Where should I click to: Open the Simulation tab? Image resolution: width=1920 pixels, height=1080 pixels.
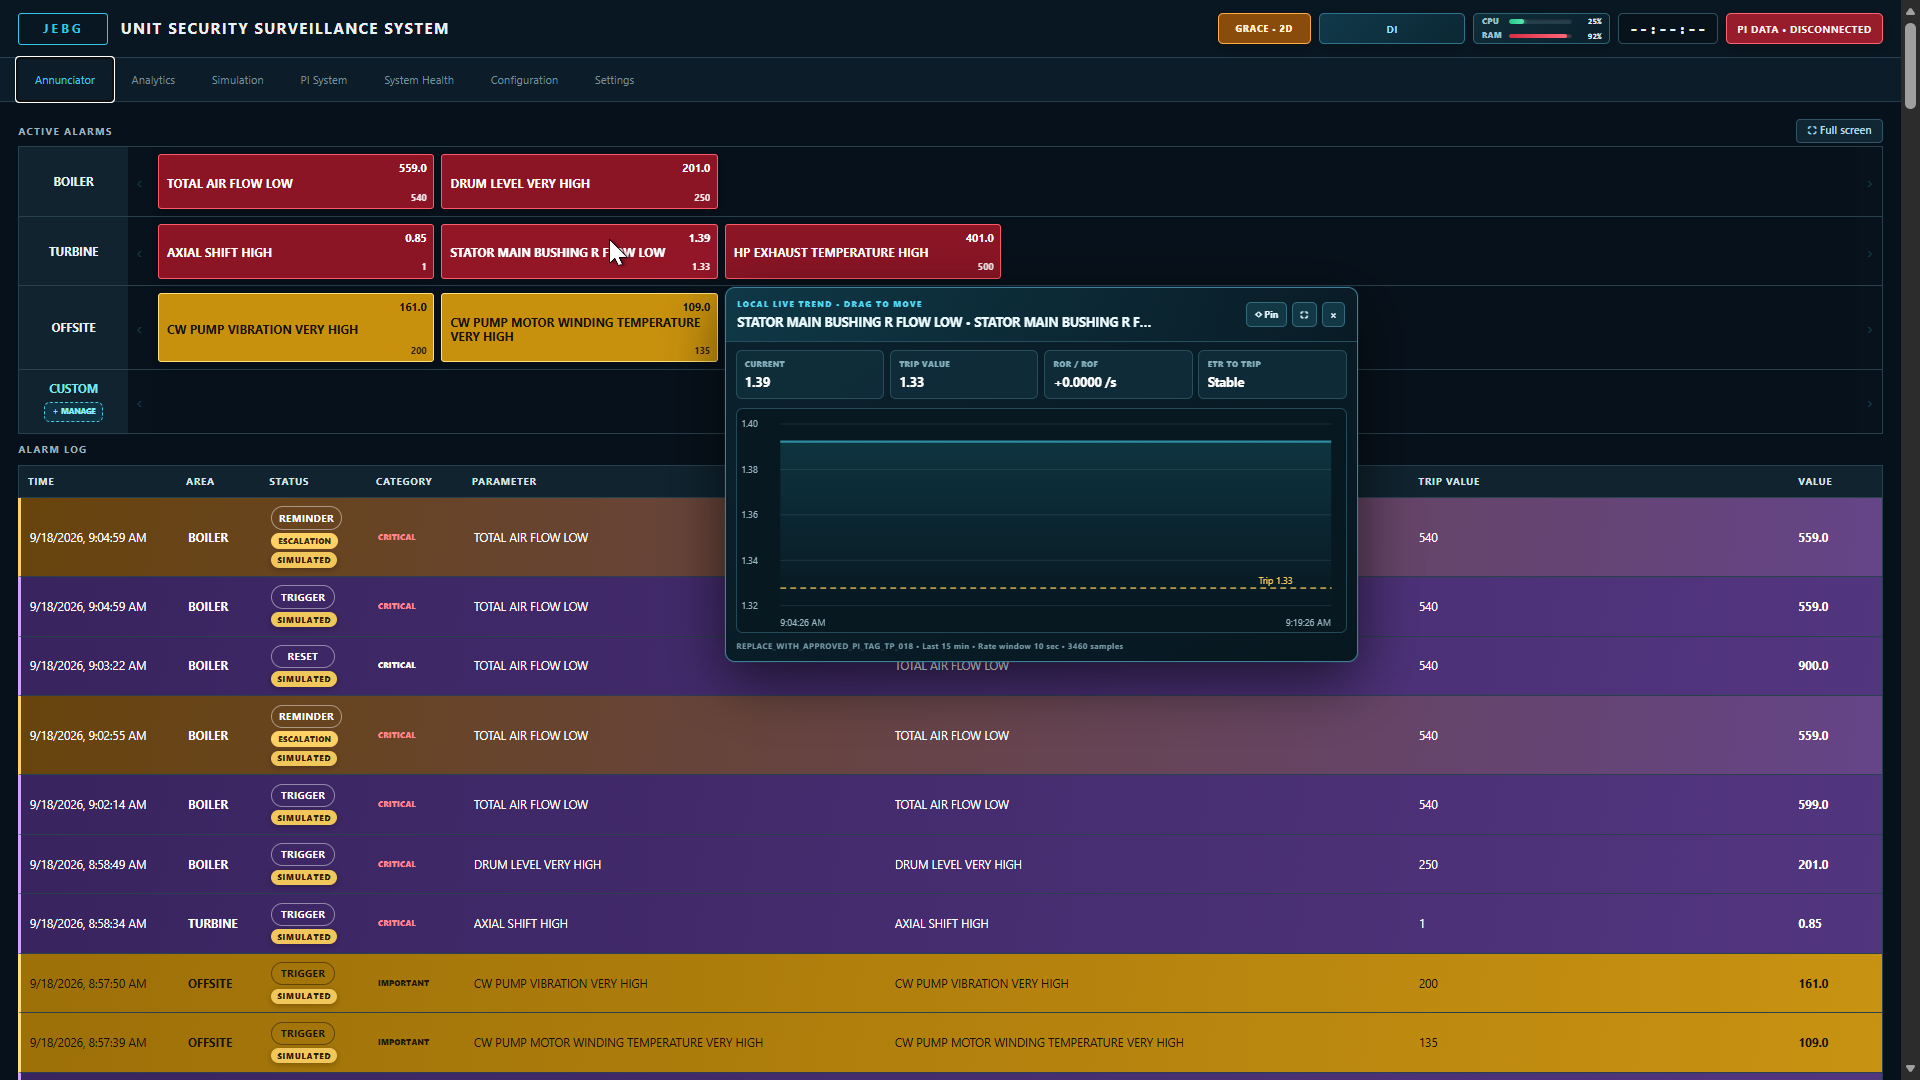point(237,80)
